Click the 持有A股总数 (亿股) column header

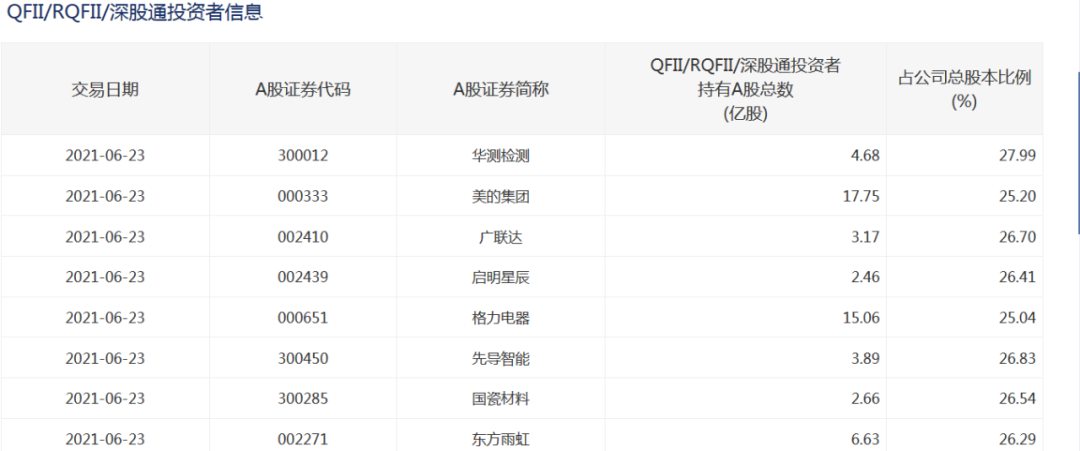click(744, 89)
